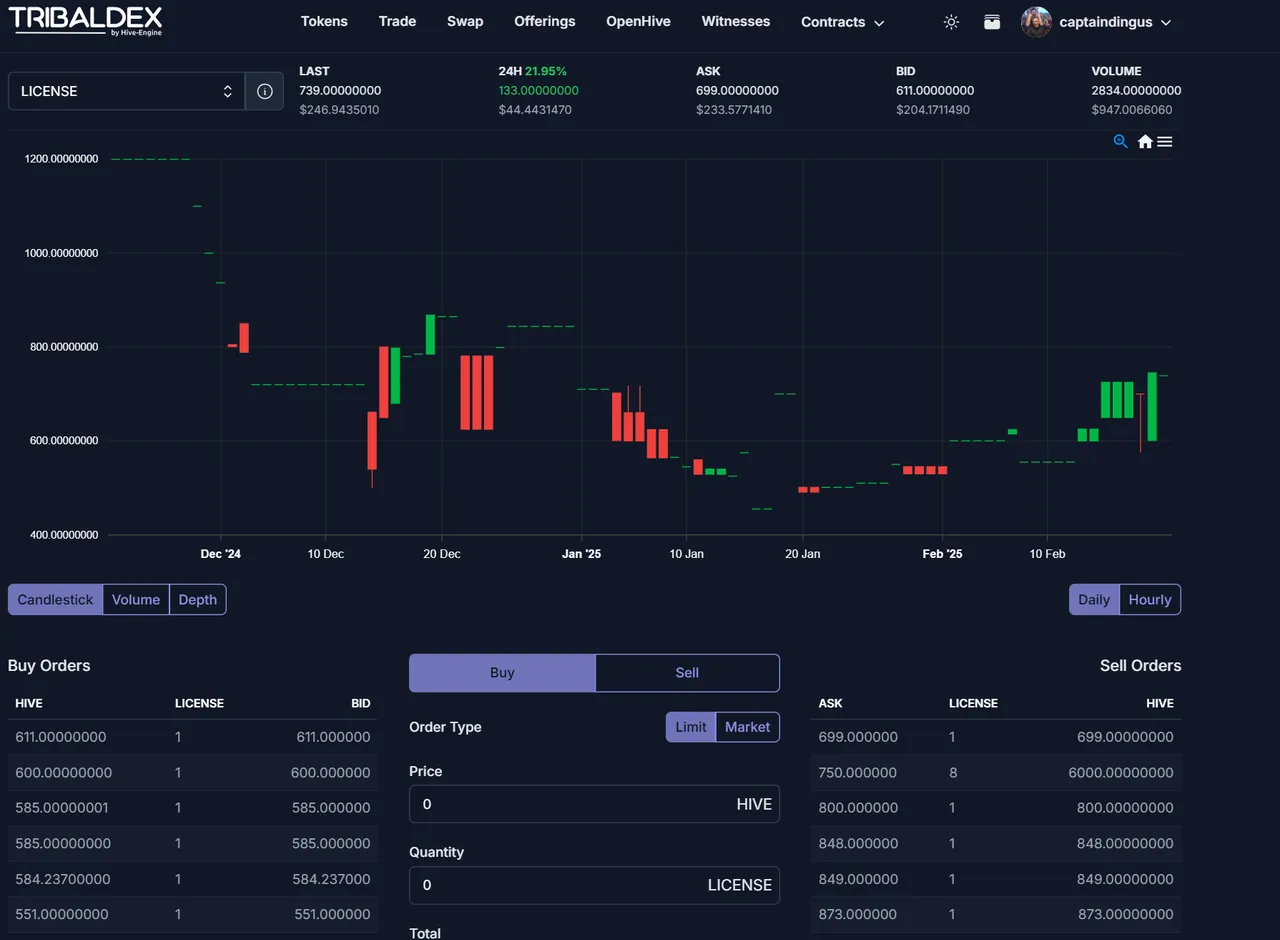Click the Buy Orders heading
Screen dimensions: 1280x940
tap(49, 666)
